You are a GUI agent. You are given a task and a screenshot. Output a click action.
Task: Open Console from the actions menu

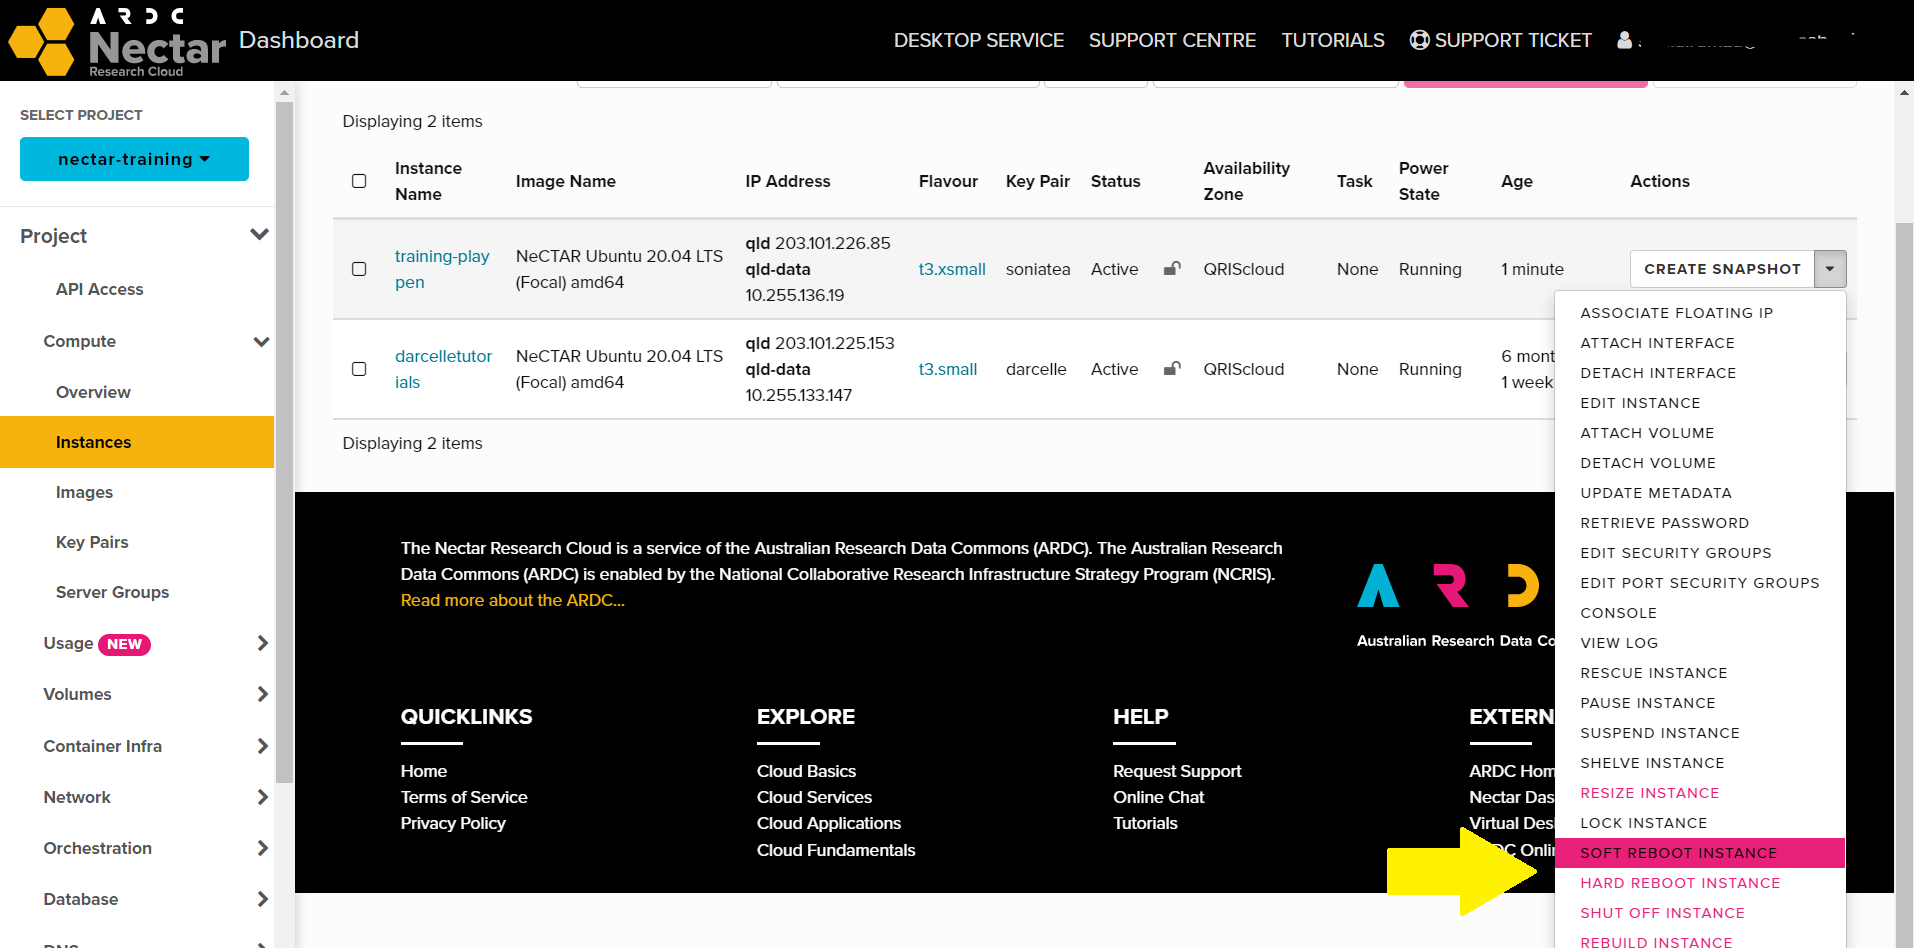pos(1700,613)
